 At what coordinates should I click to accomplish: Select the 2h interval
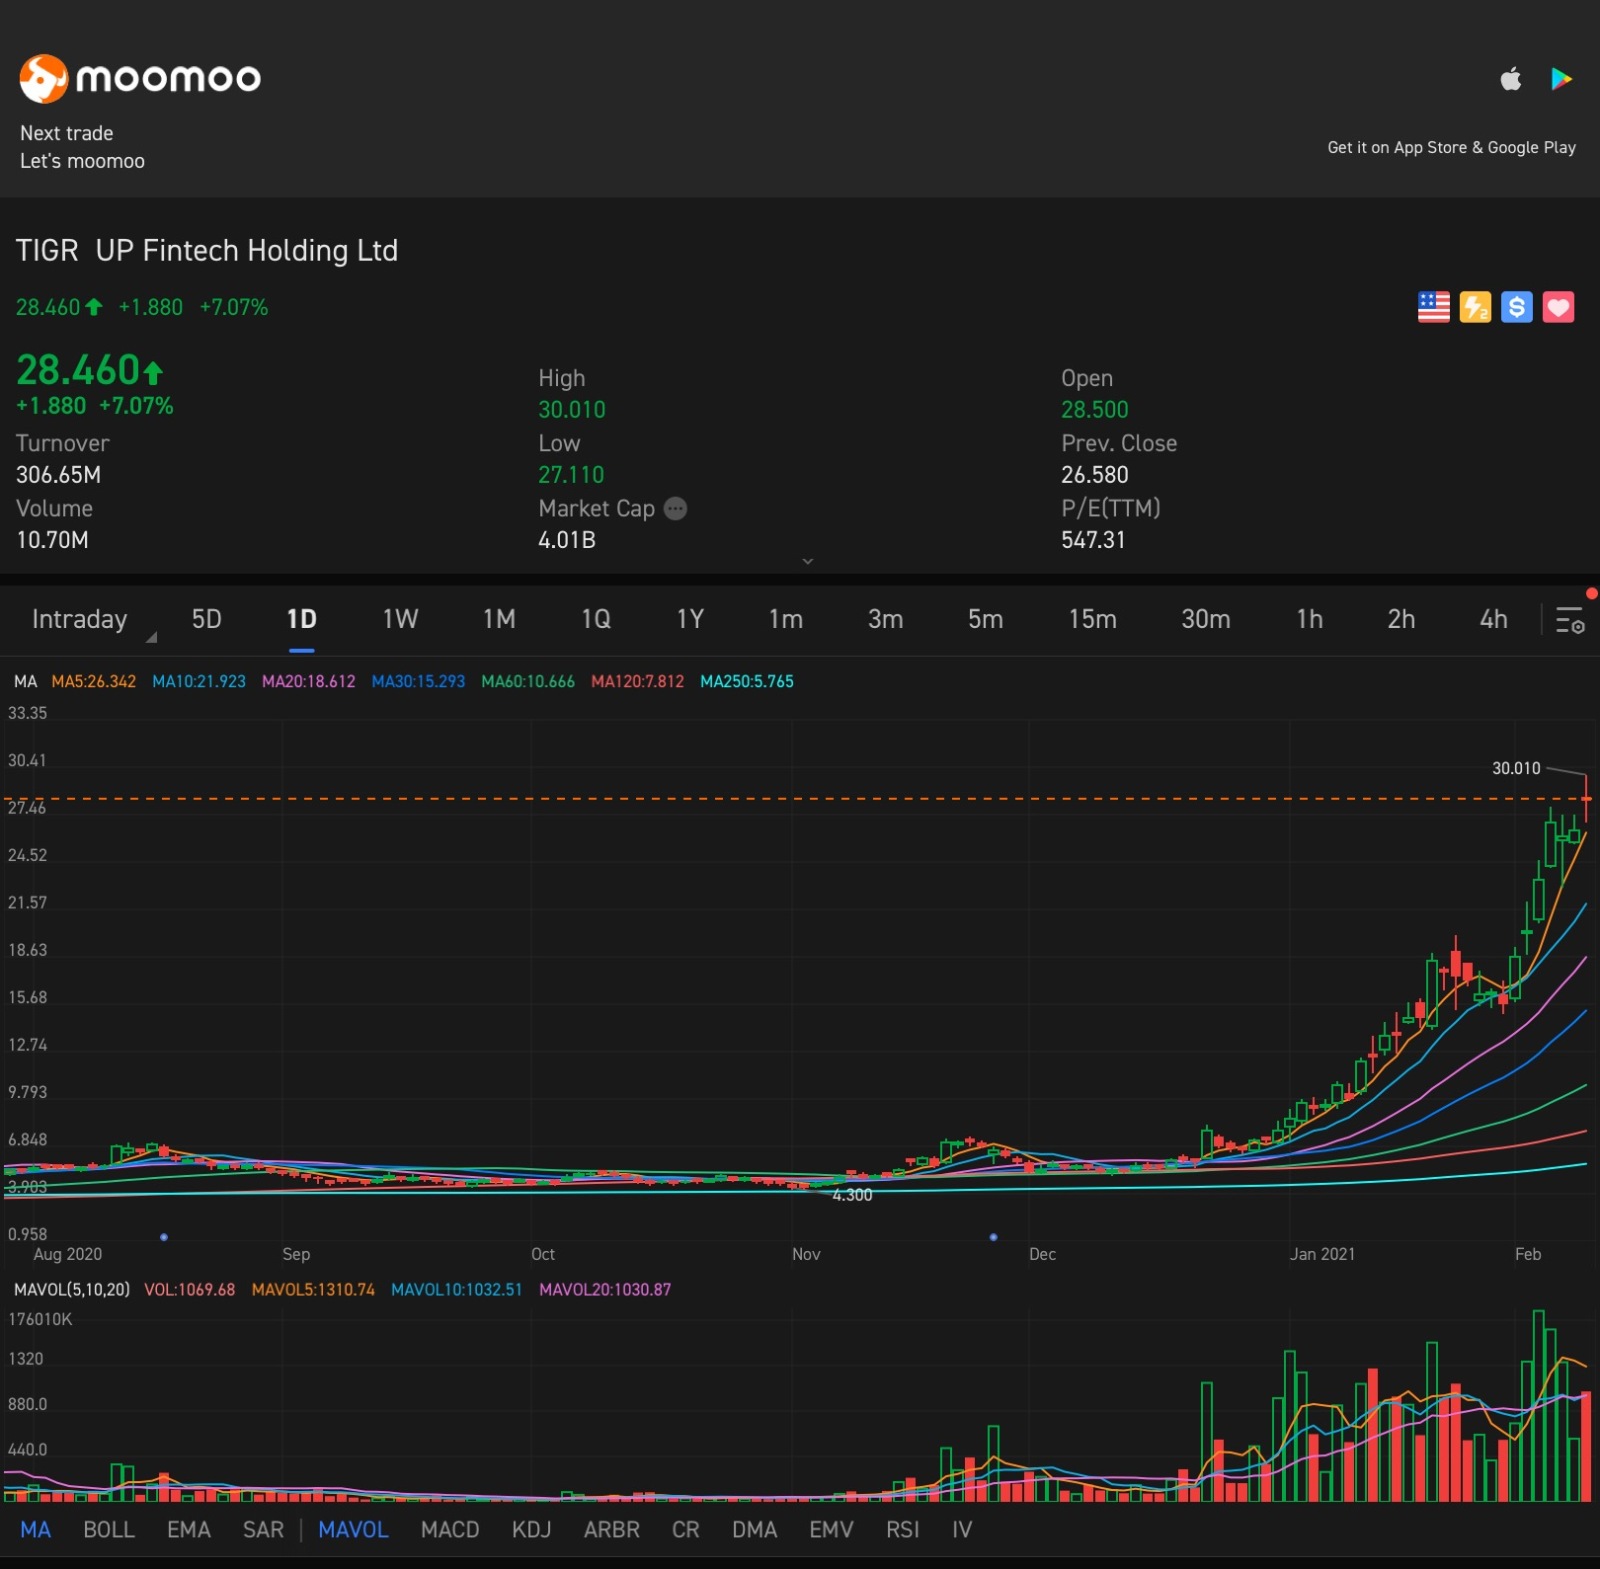(x=1401, y=619)
